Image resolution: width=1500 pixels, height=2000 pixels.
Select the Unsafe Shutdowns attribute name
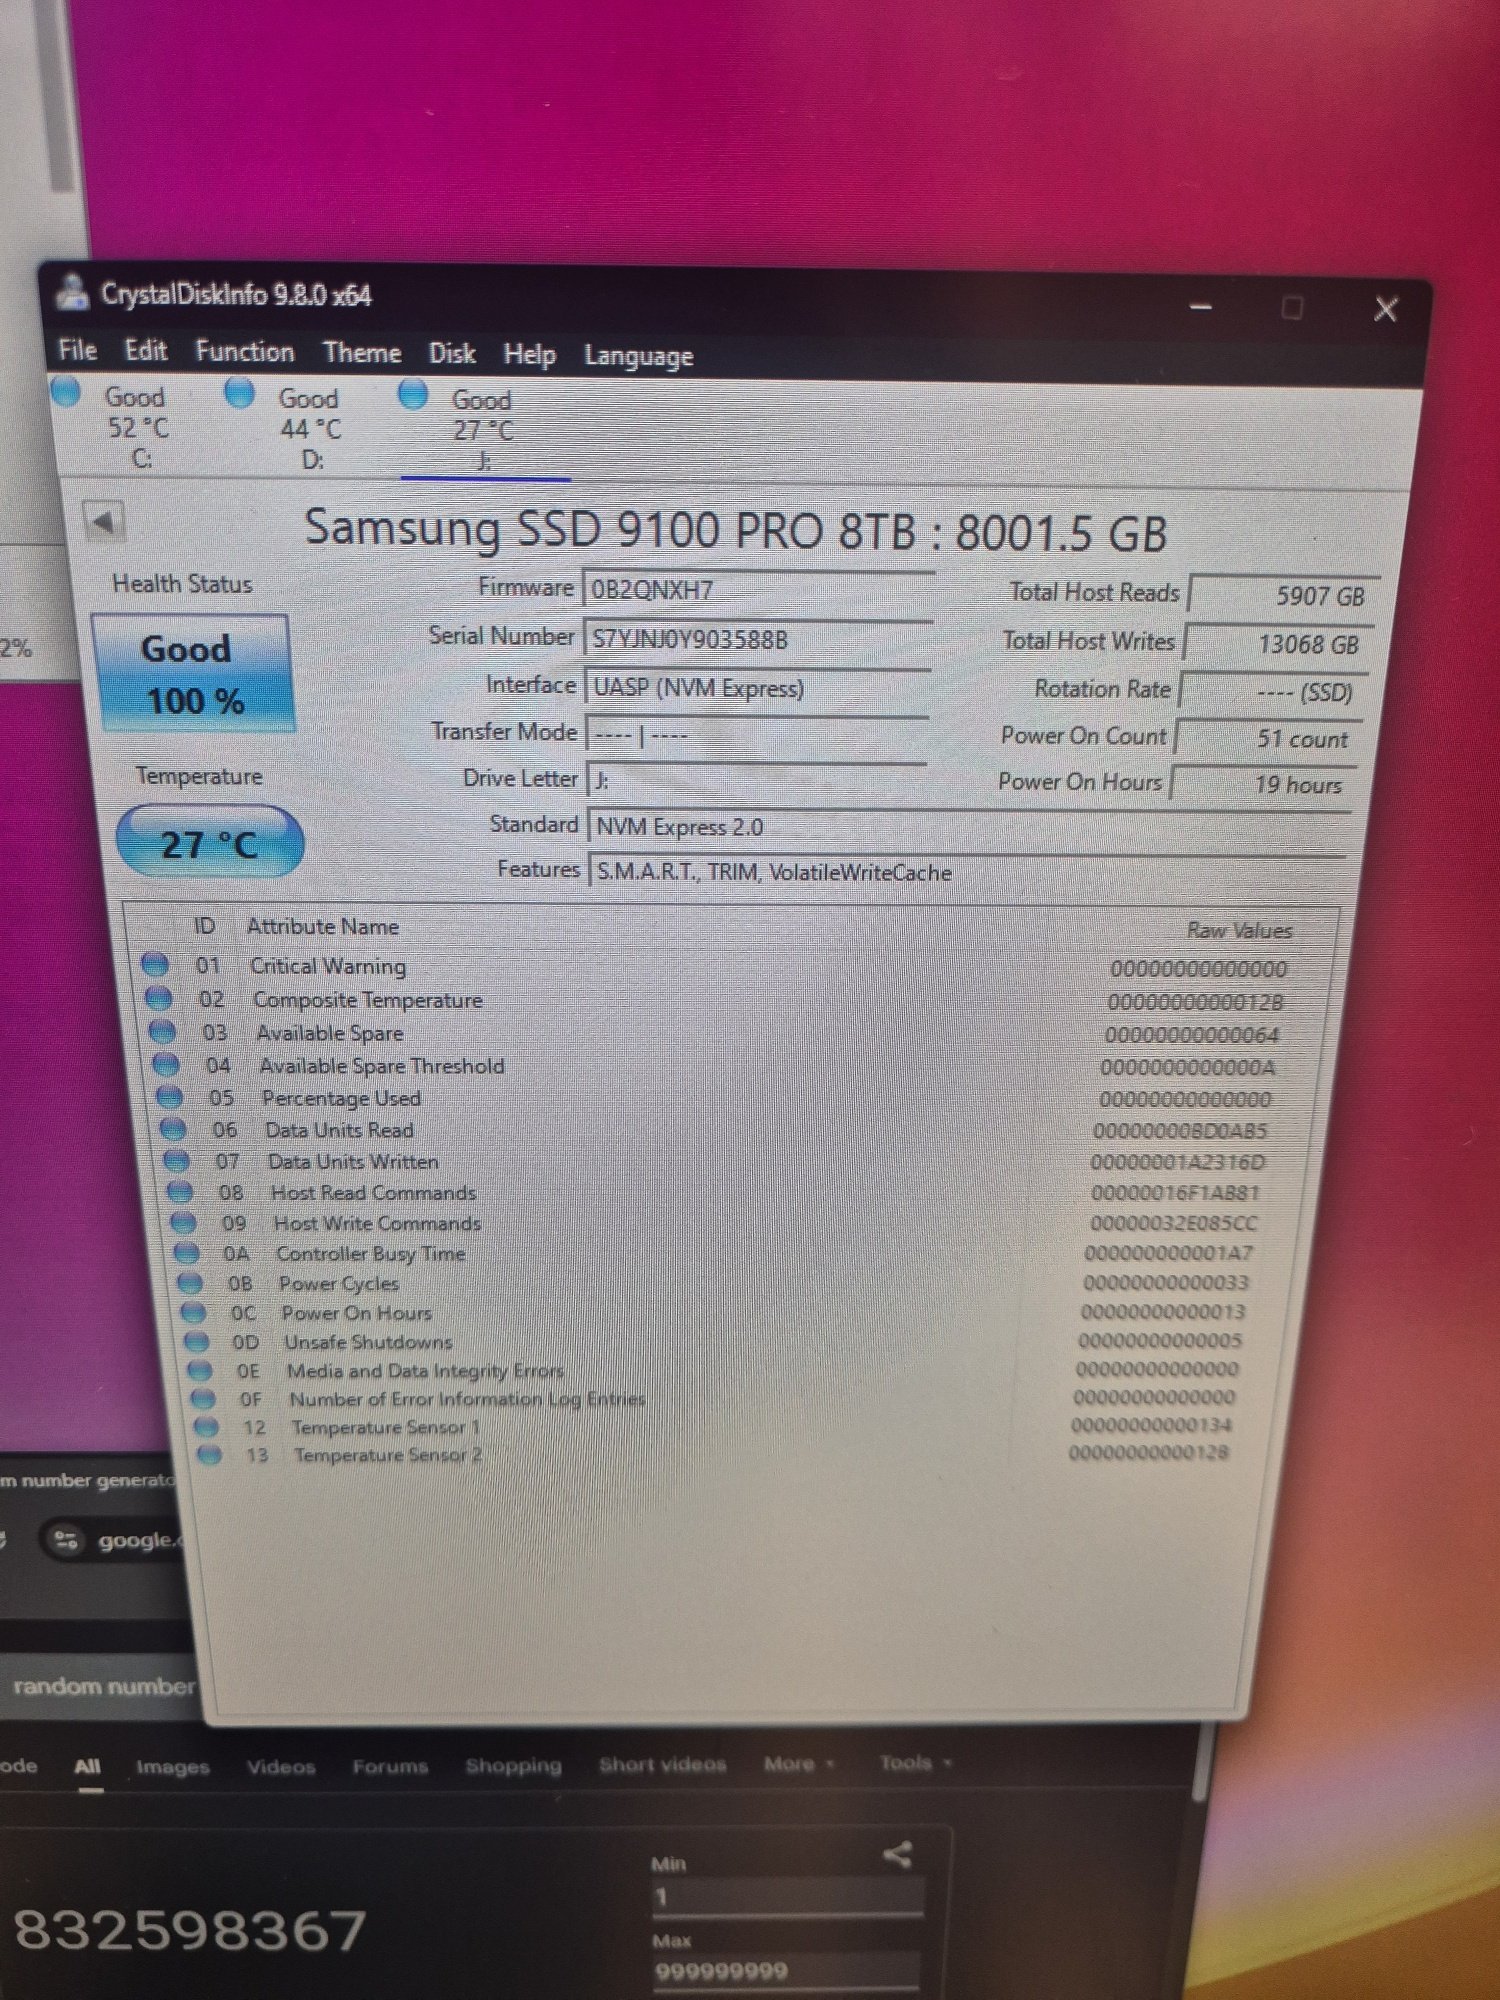pyautogui.click(x=368, y=1342)
